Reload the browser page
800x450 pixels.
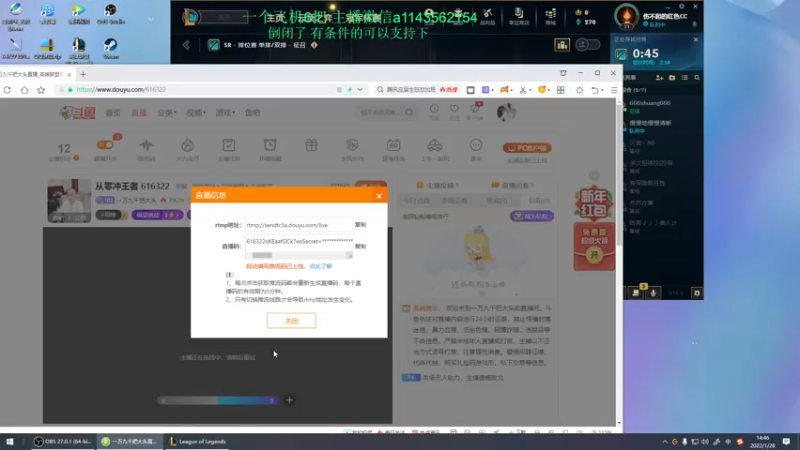7,90
